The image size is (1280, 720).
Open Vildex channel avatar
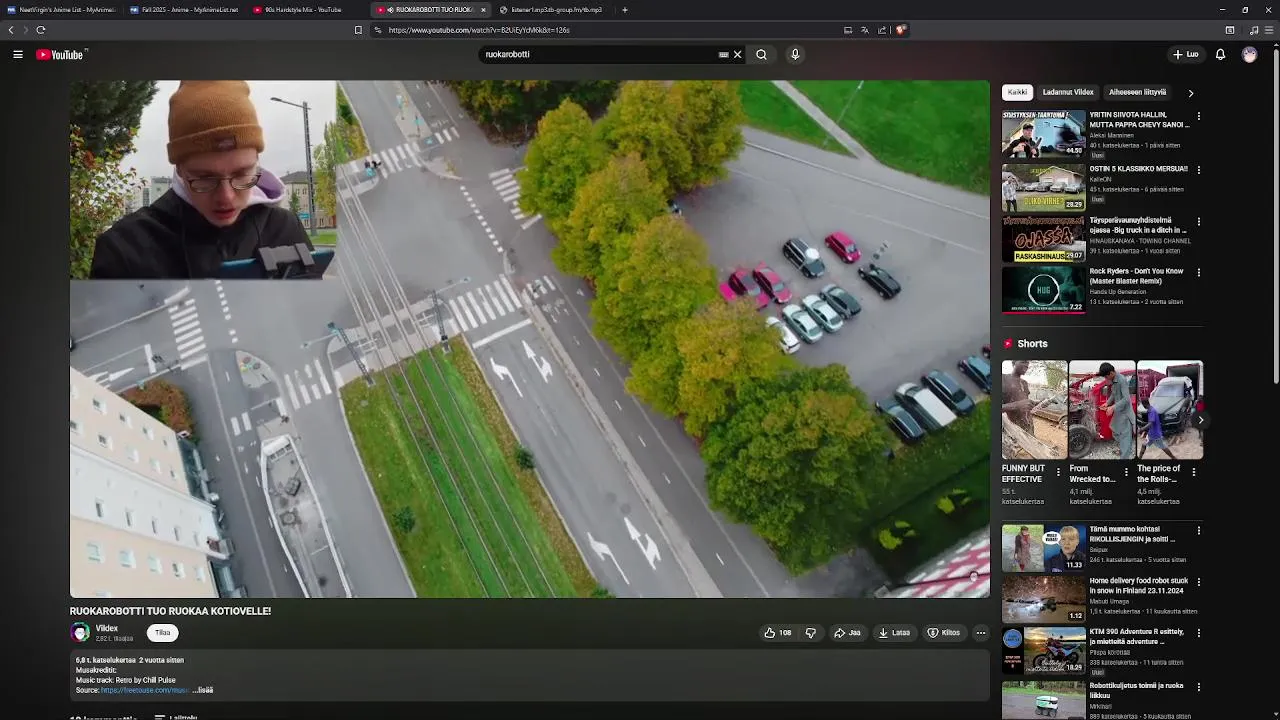(80, 633)
